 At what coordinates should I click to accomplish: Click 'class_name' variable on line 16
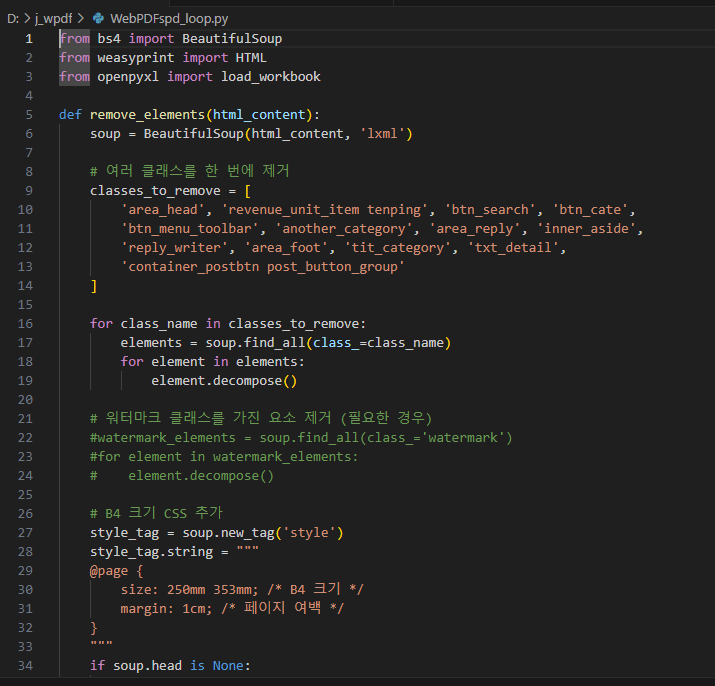point(159,324)
